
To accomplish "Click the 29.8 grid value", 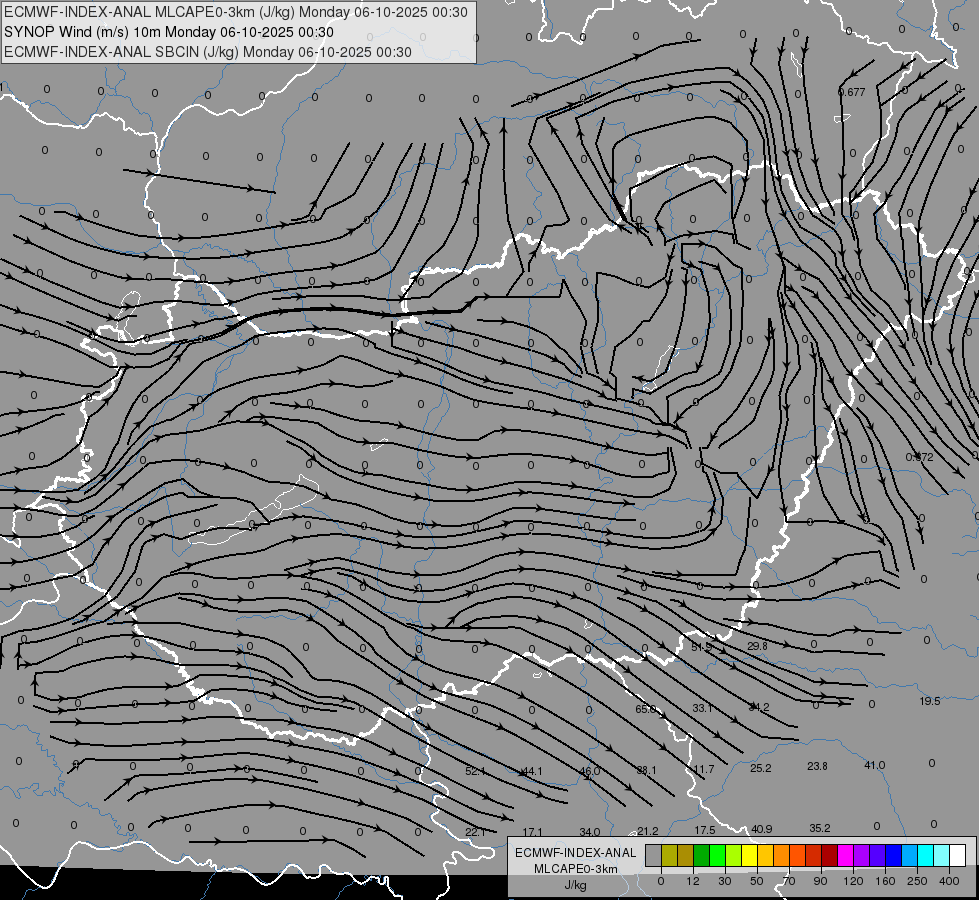I will point(757,646).
